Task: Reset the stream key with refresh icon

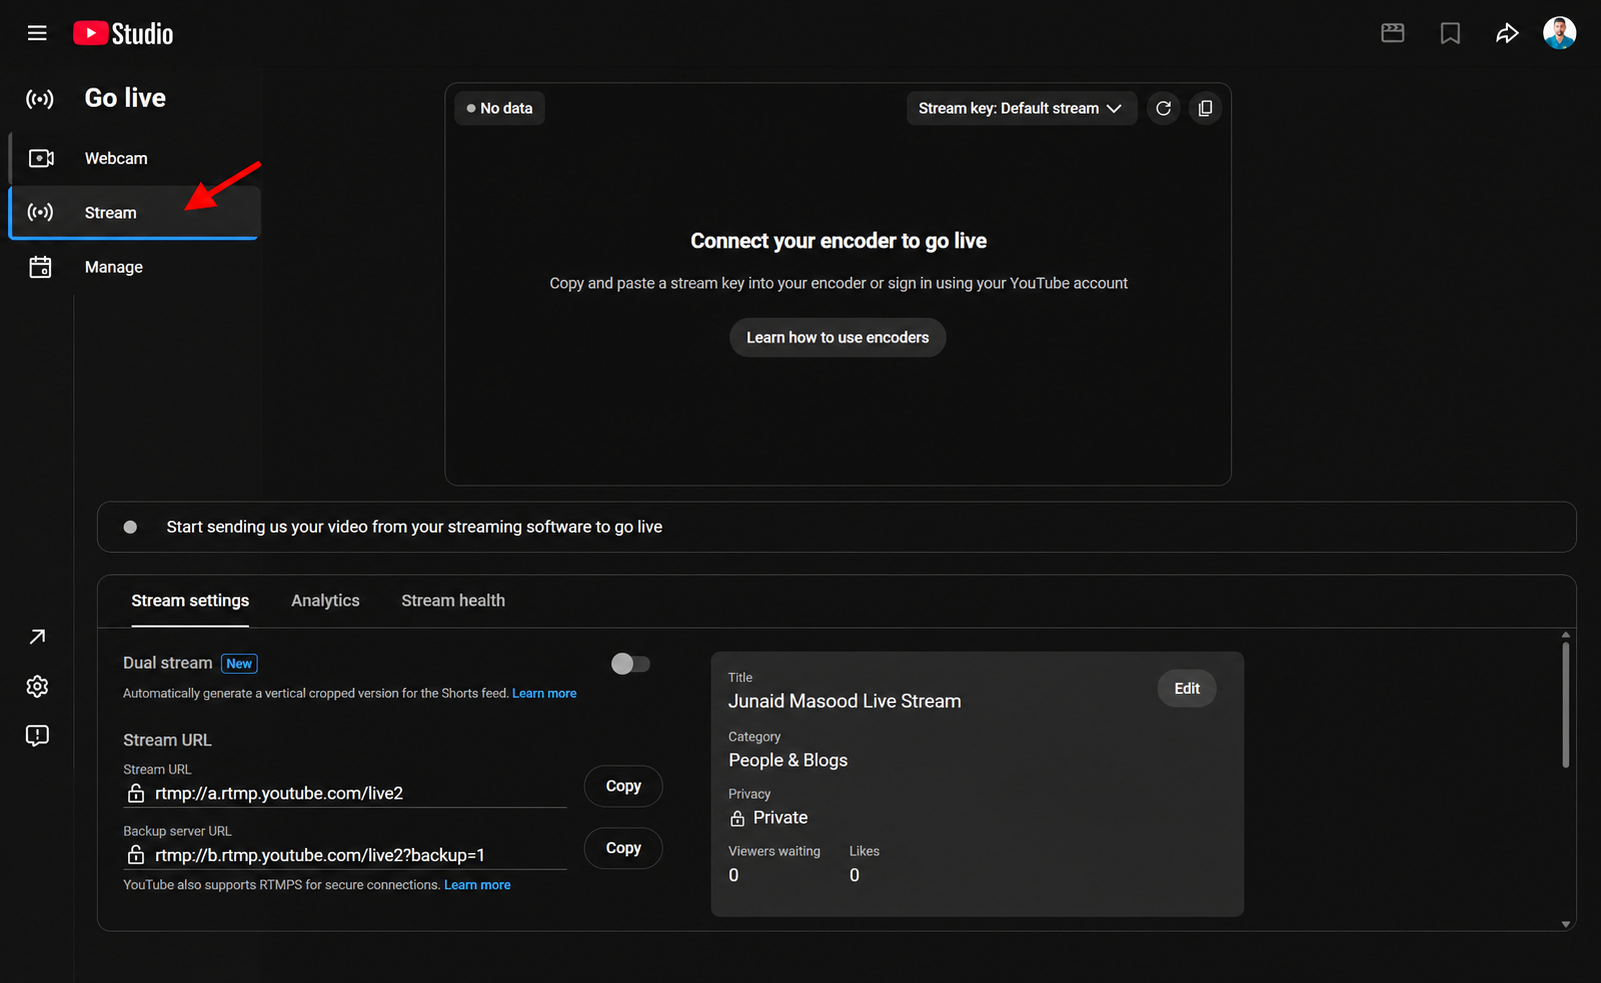Action: pyautogui.click(x=1163, y=108)
